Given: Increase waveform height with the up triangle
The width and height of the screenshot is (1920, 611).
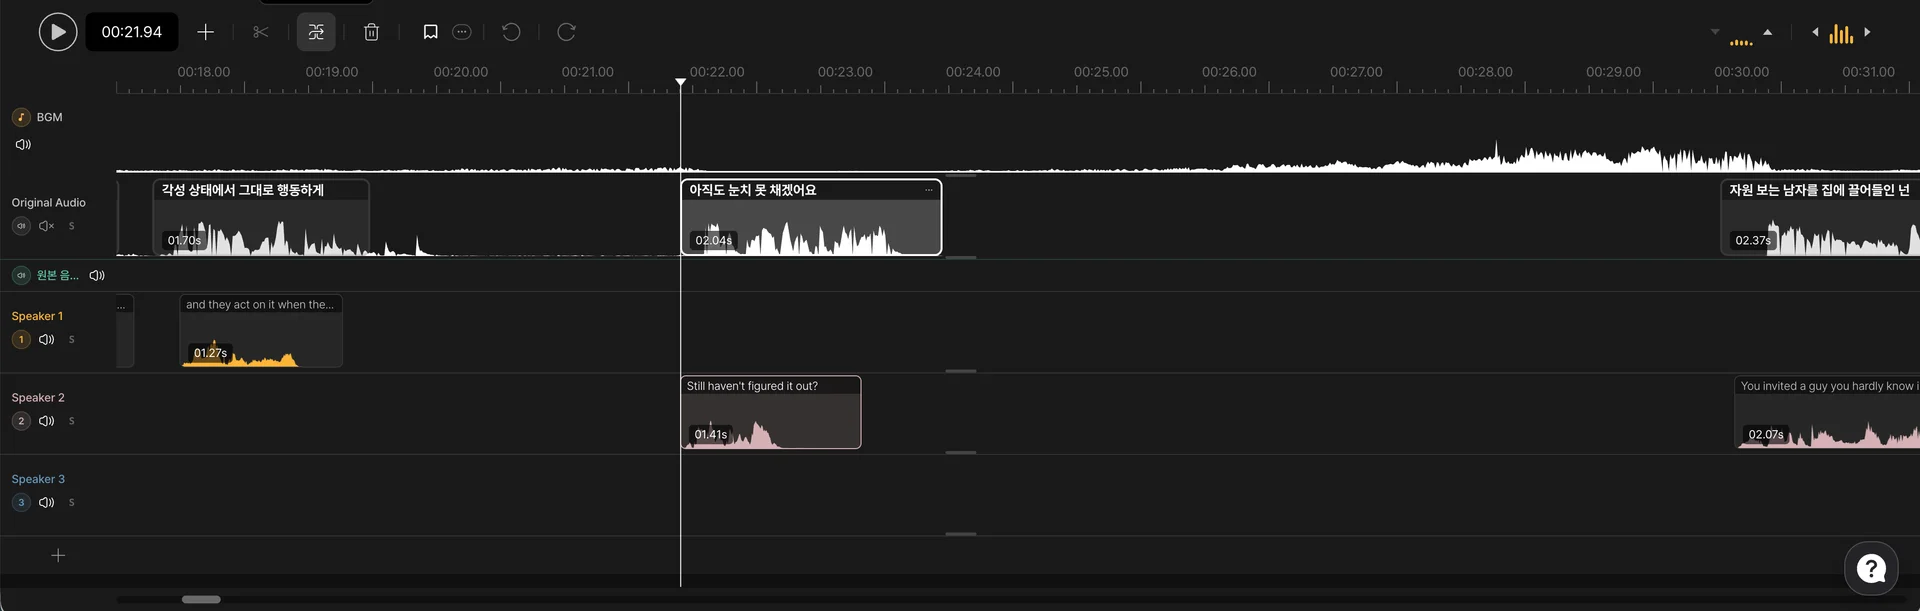Looking at the screenshot, I should tap(1768, 32).
